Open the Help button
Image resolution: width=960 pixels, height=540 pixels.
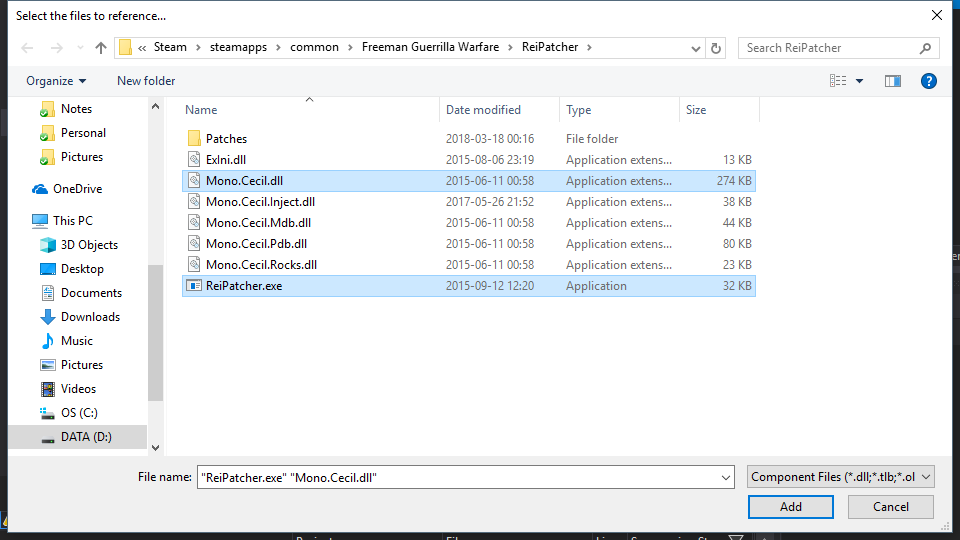coord(929,81)
